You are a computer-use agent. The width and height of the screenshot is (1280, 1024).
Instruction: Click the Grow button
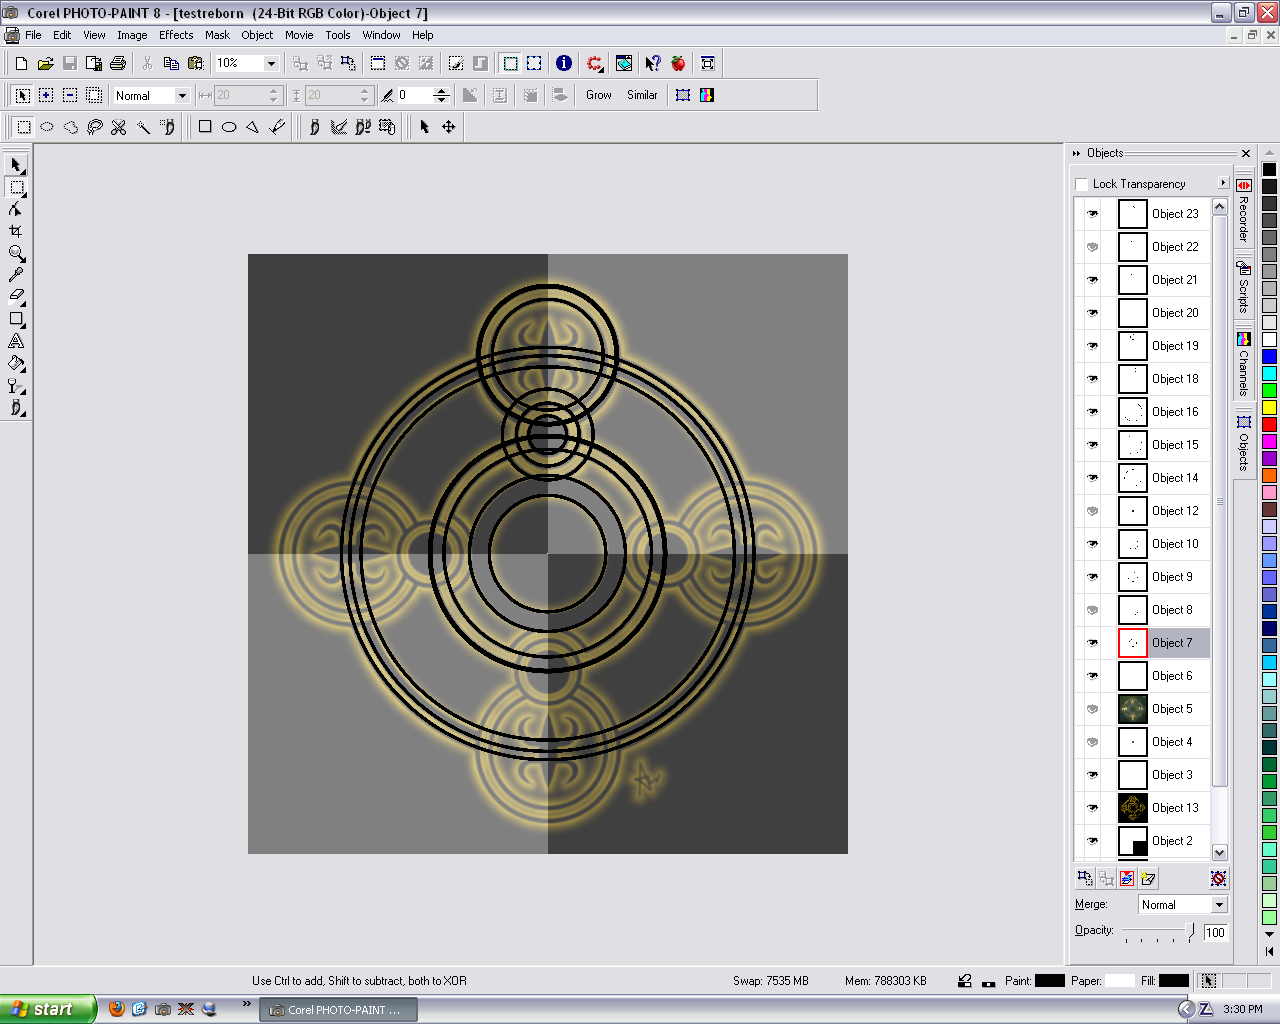coord(599,95)
